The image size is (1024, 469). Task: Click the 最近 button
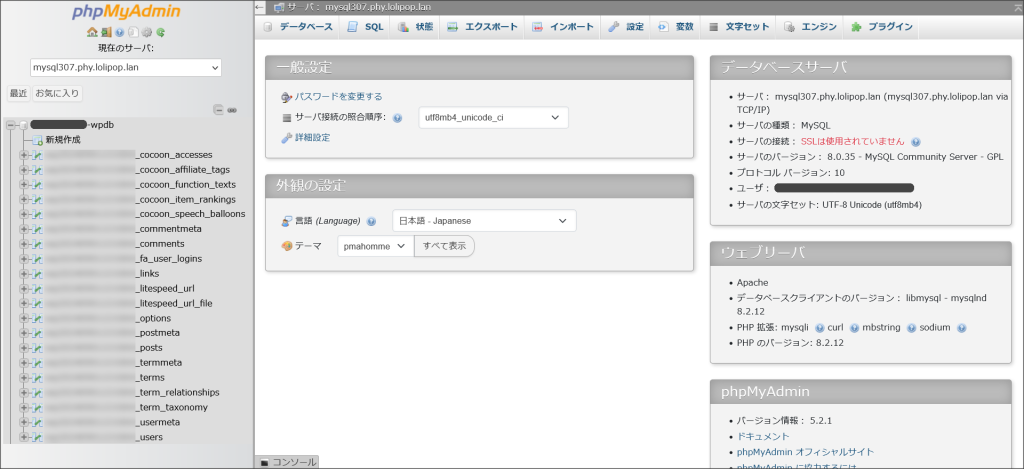click(x=18, y=93)
